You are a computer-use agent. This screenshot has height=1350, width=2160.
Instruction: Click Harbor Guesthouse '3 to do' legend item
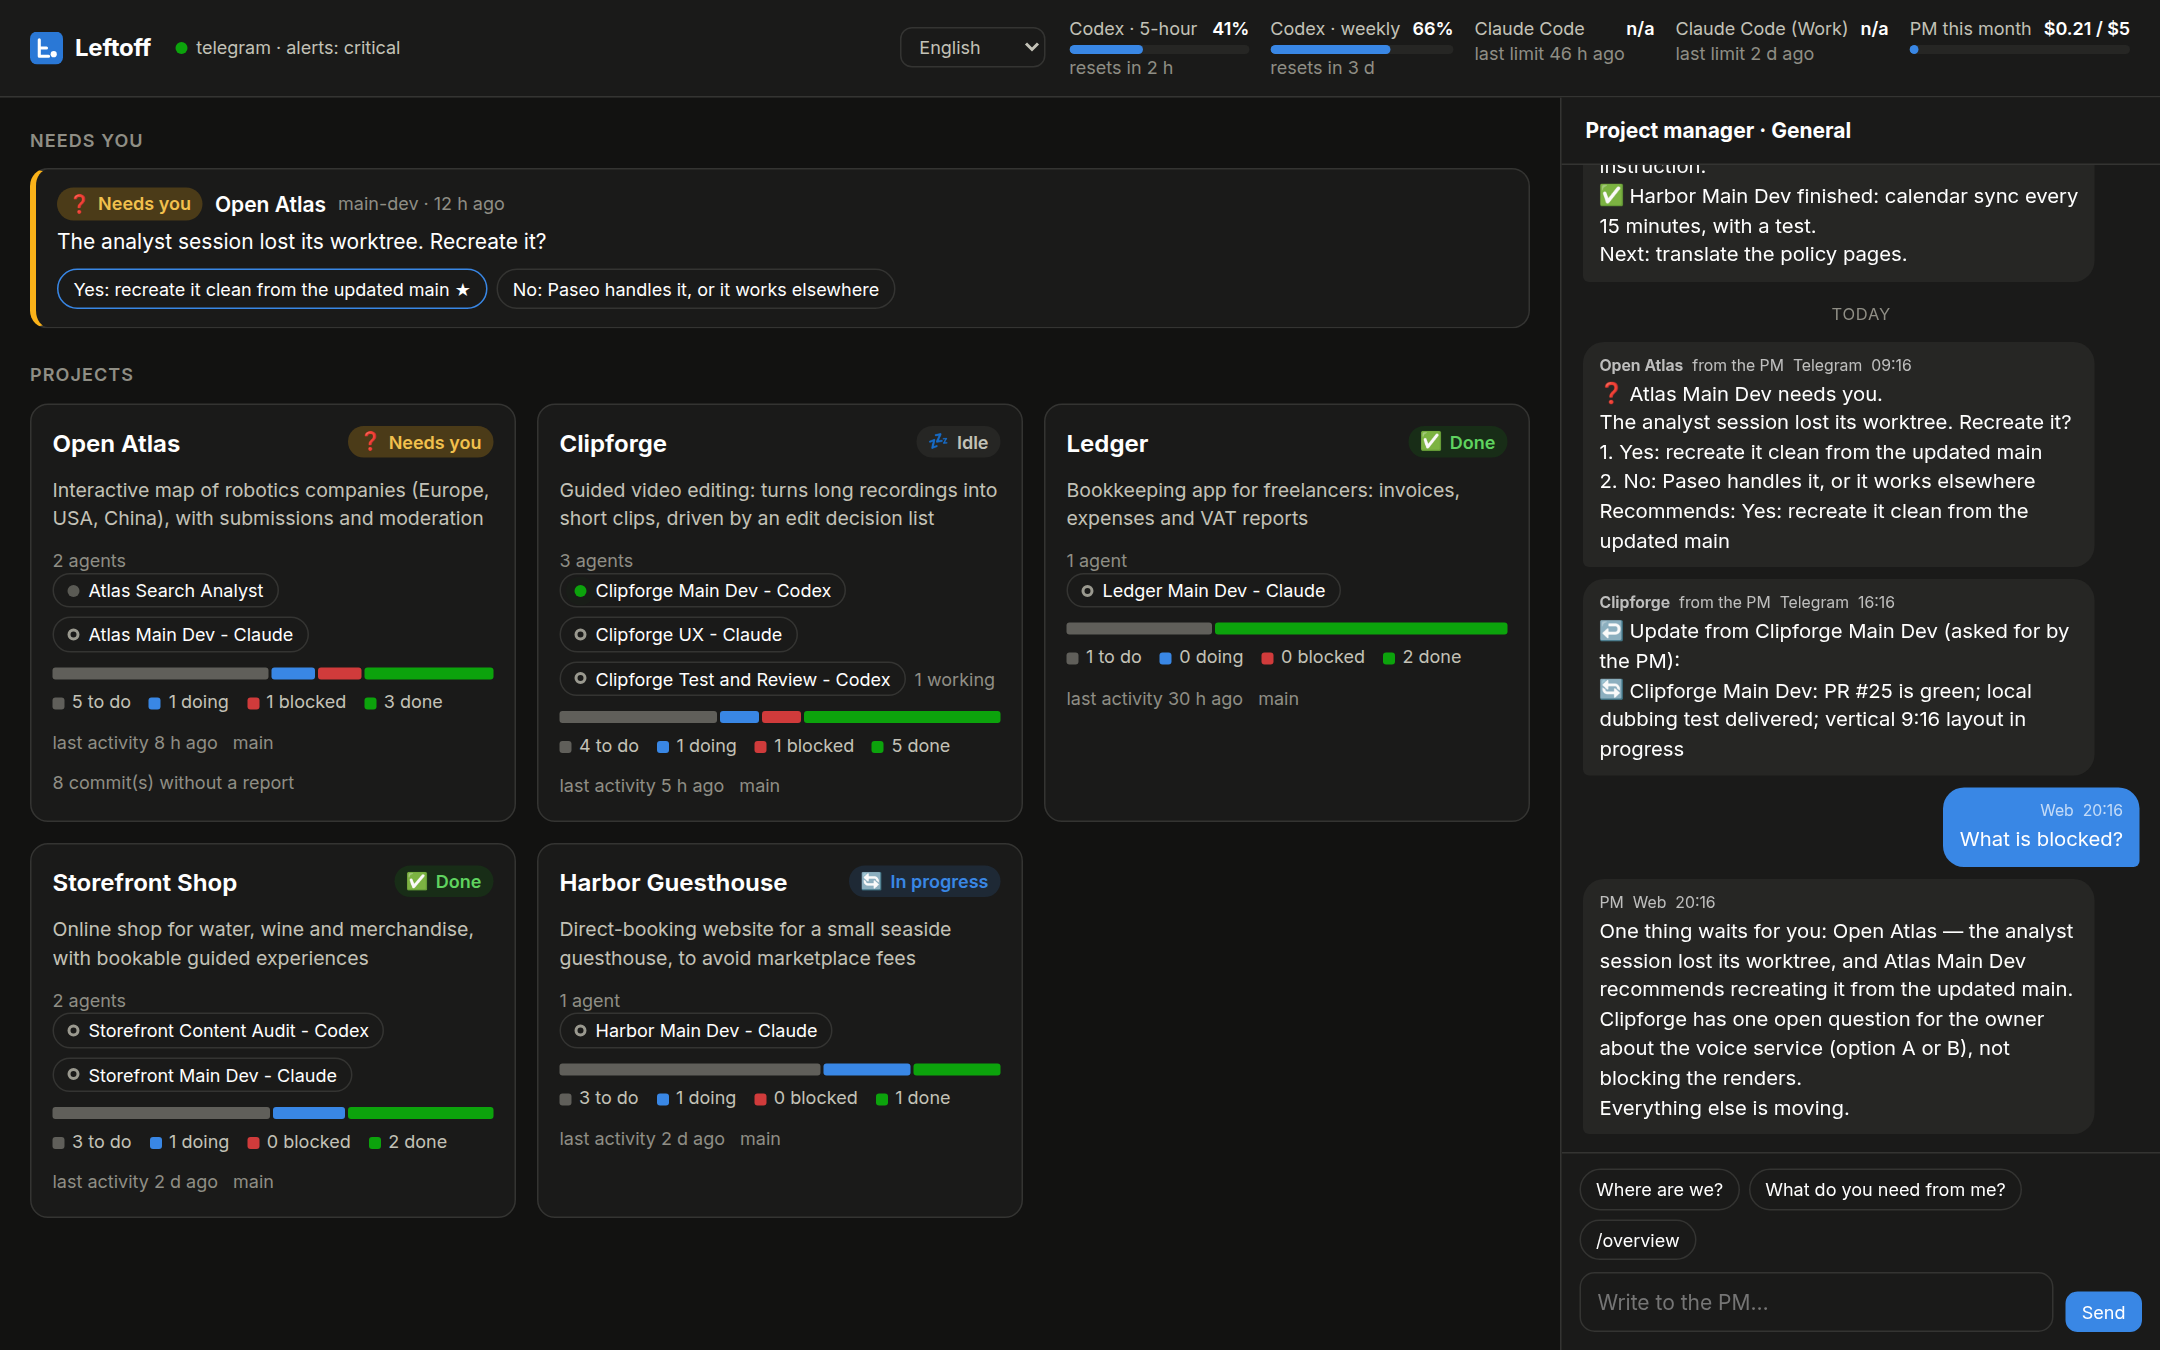click(599, 1098)
